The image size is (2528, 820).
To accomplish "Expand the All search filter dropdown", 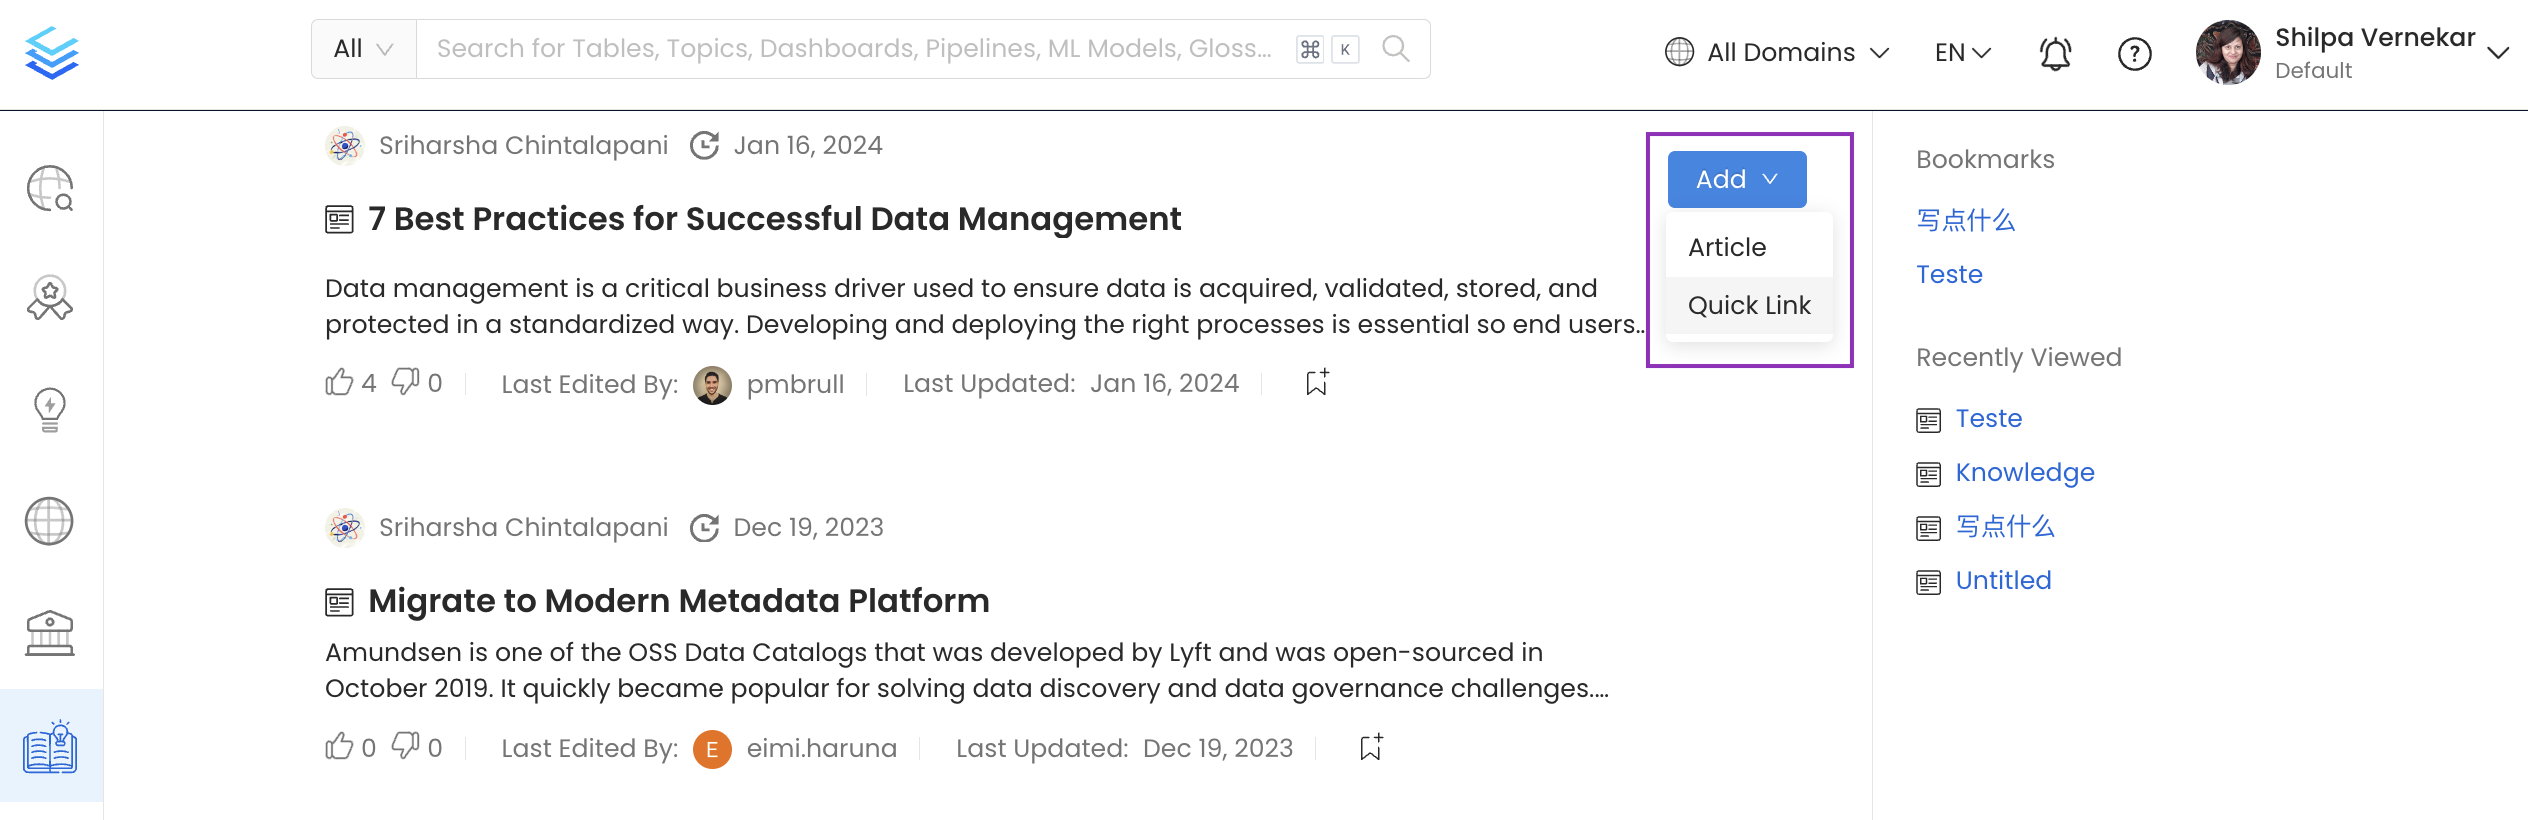I will (363, 49).
